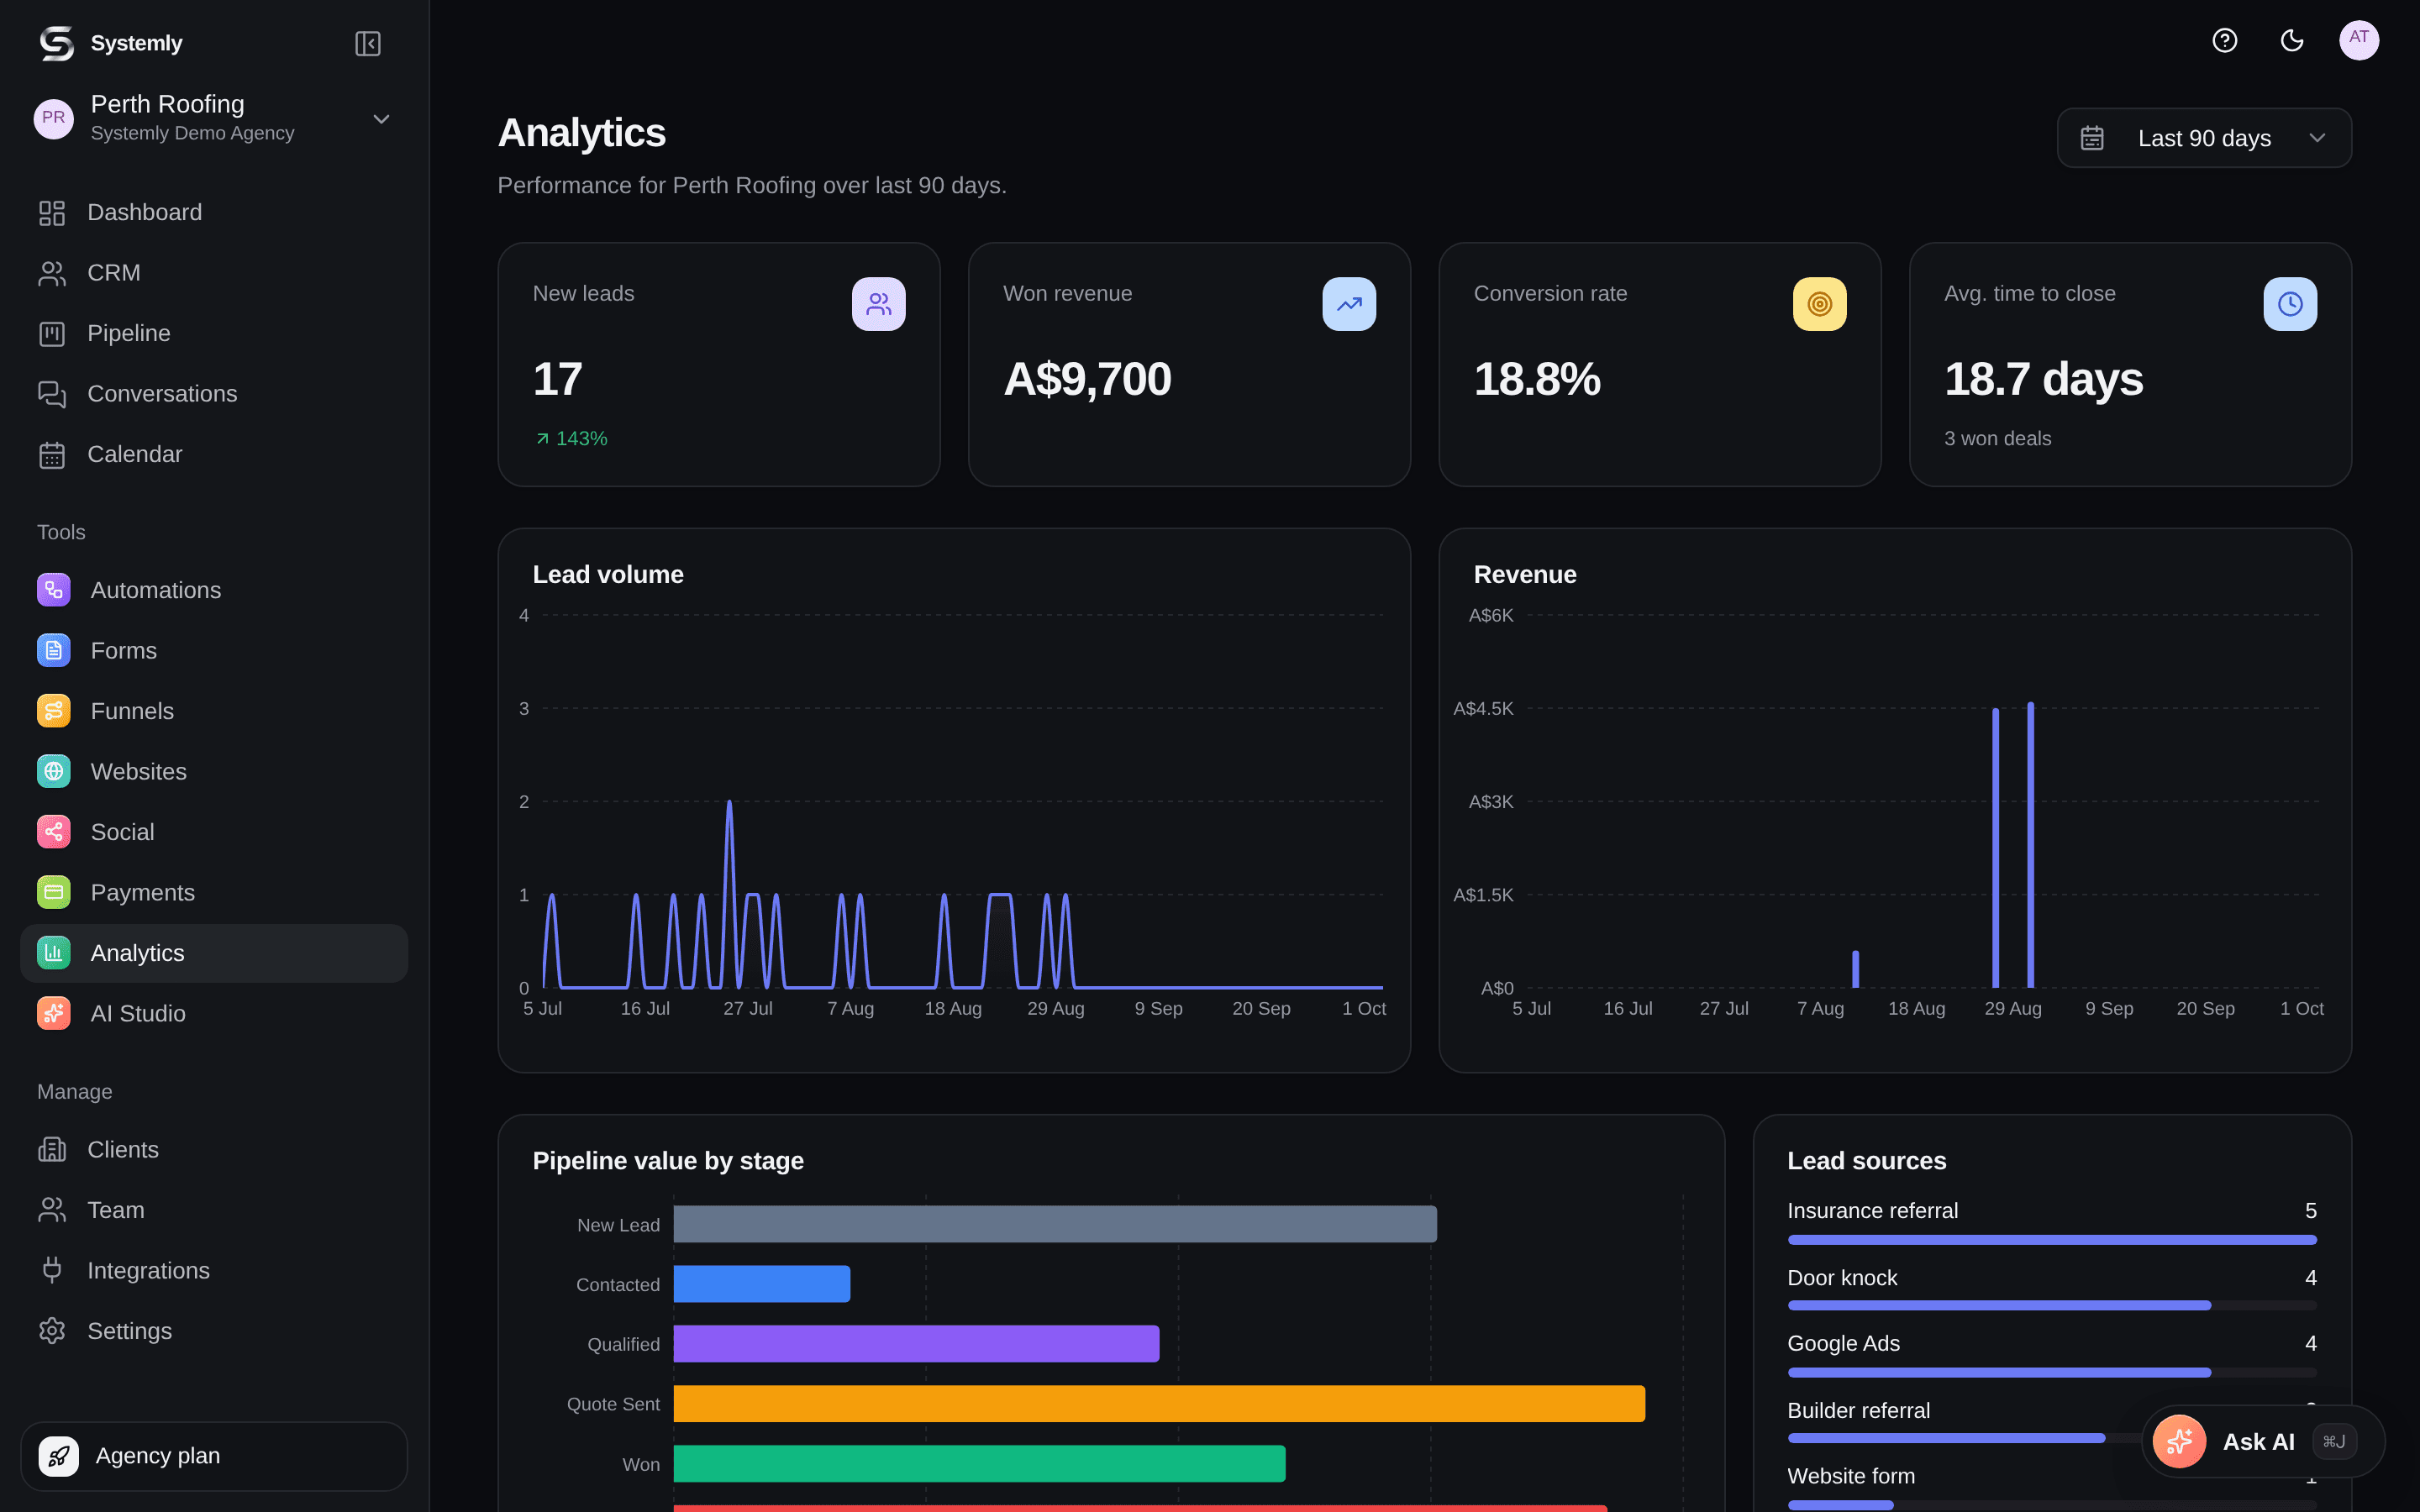Click the 3 won deals text
Screen dimensions: 2420x1512
pyautogui.click(x=1997, y=438)
